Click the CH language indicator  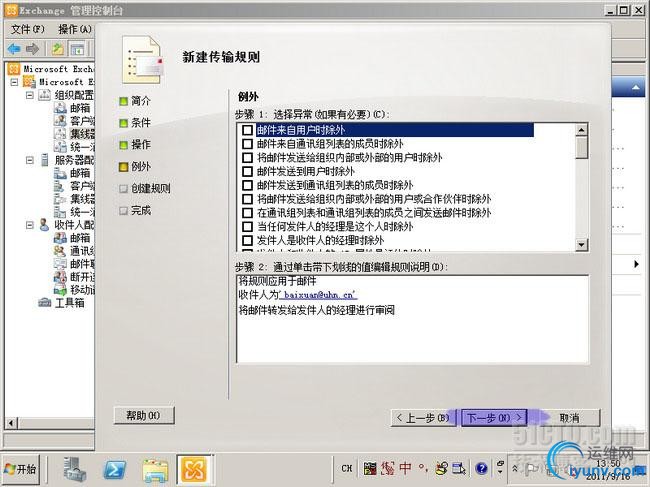click(x=347, y=468)
